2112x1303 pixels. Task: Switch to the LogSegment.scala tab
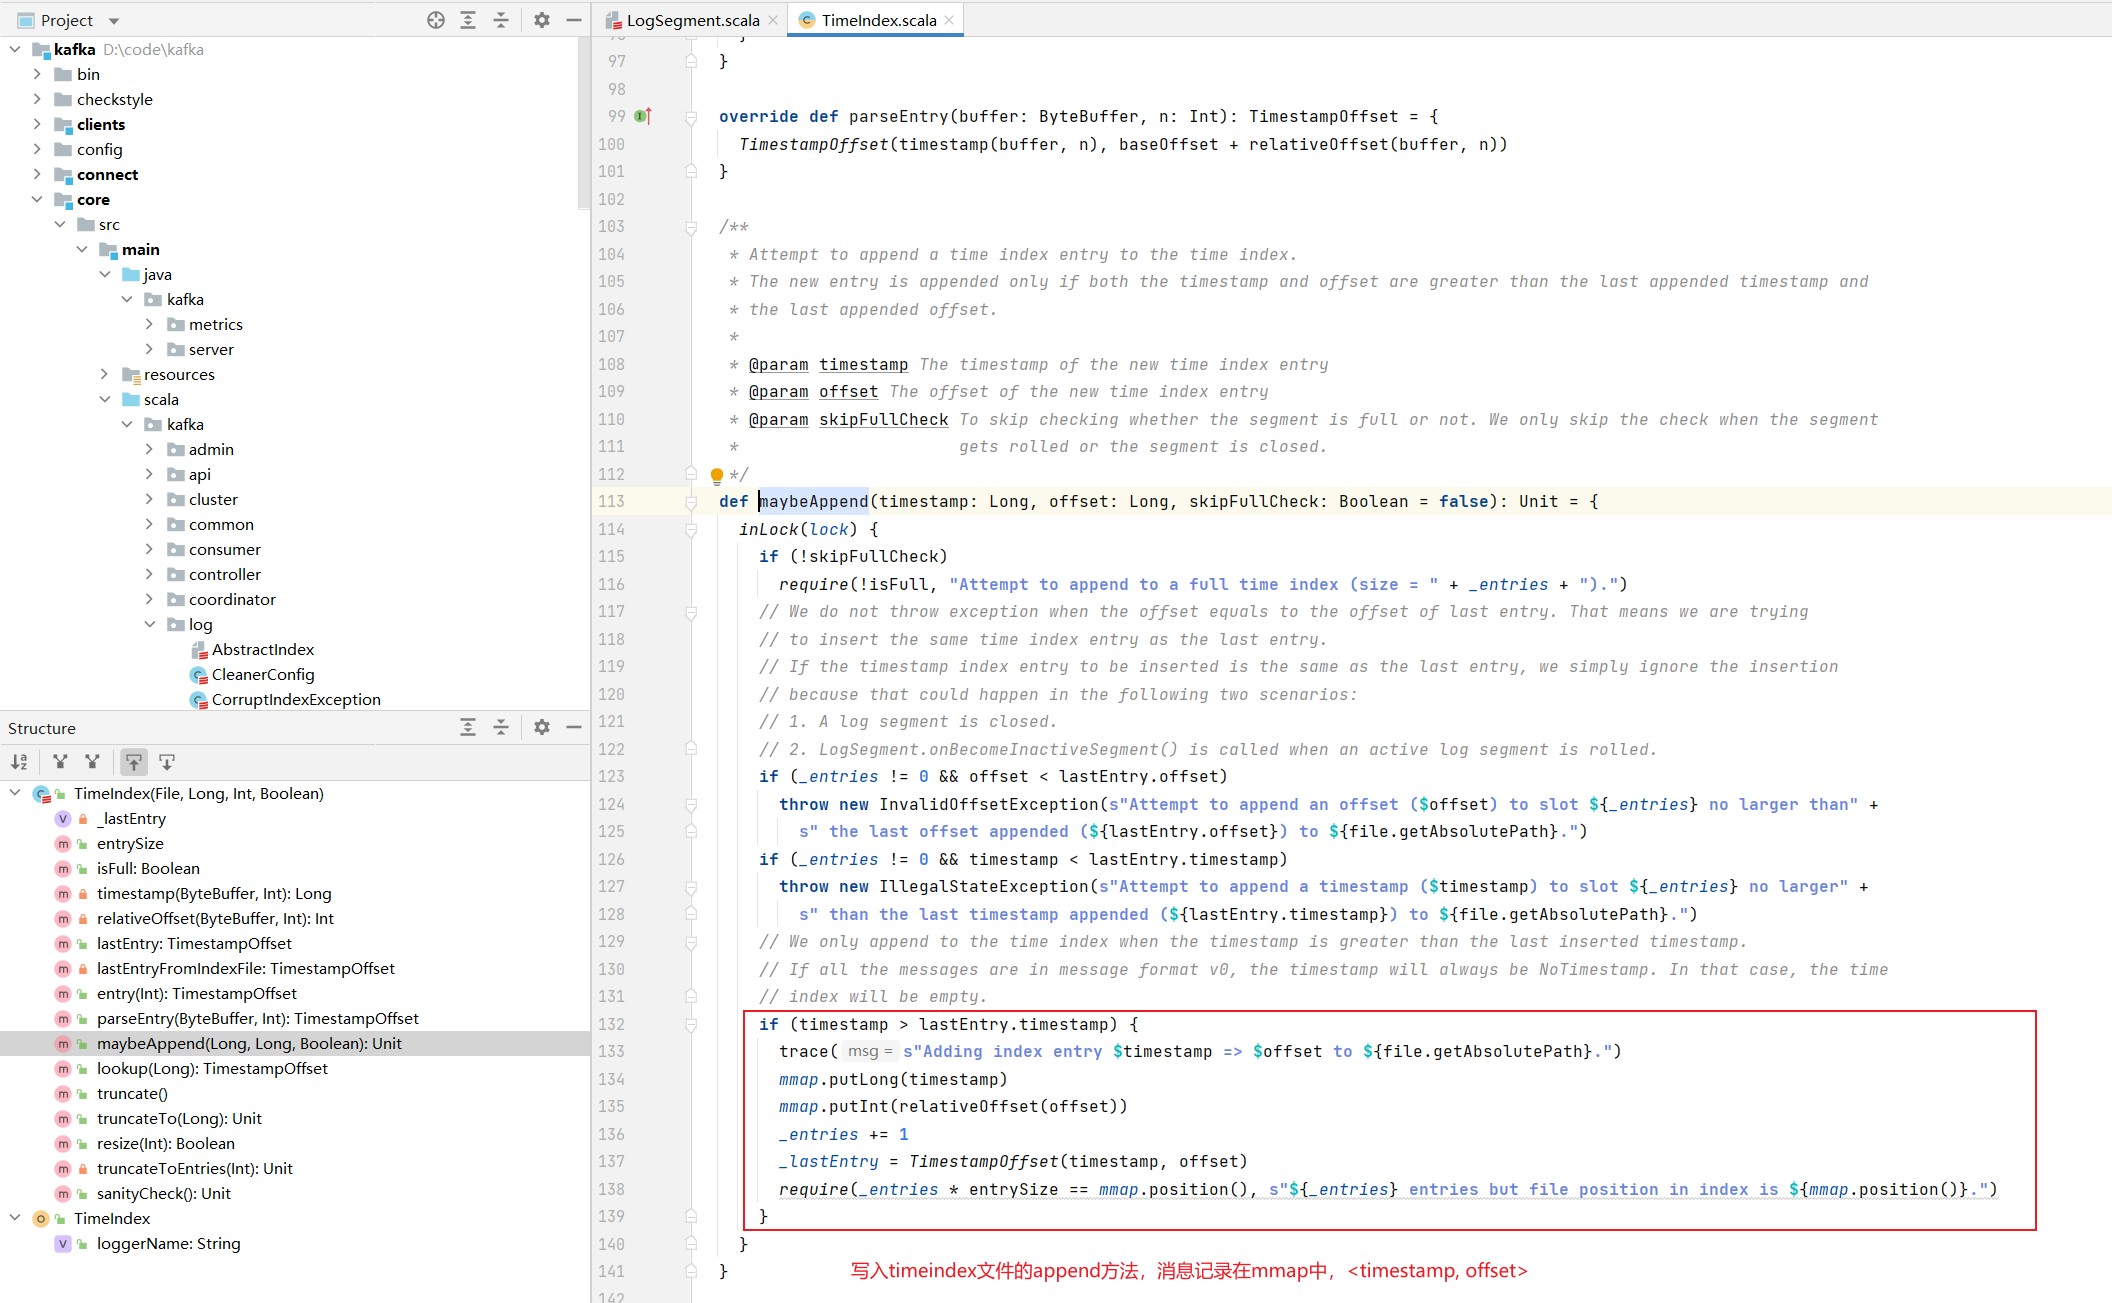pyautogui.click(x=692, y=20)
